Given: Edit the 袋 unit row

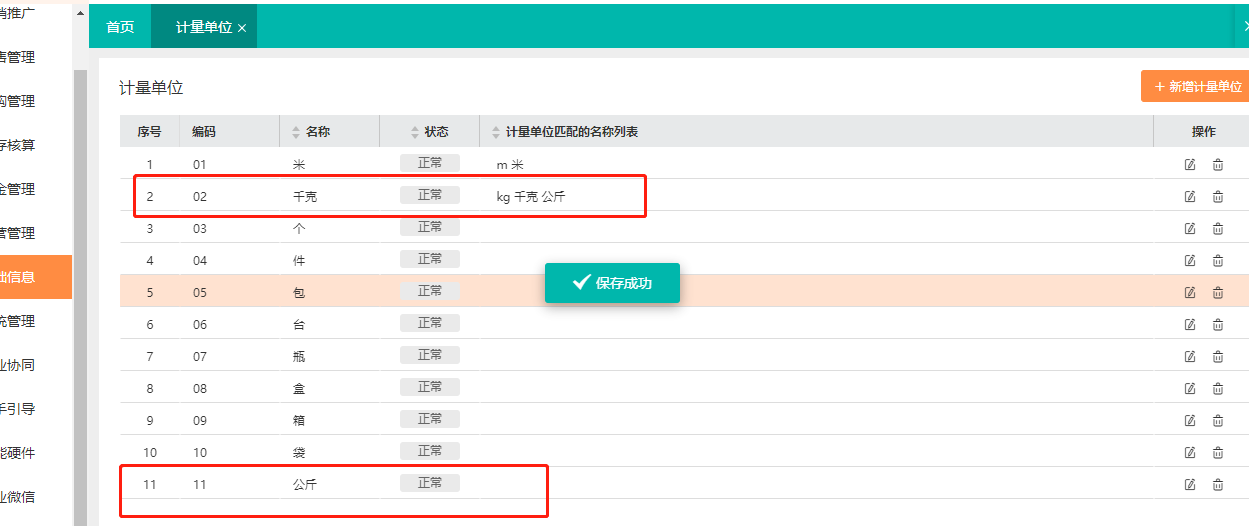Looking at the screenshot, I should [1190, 453].
